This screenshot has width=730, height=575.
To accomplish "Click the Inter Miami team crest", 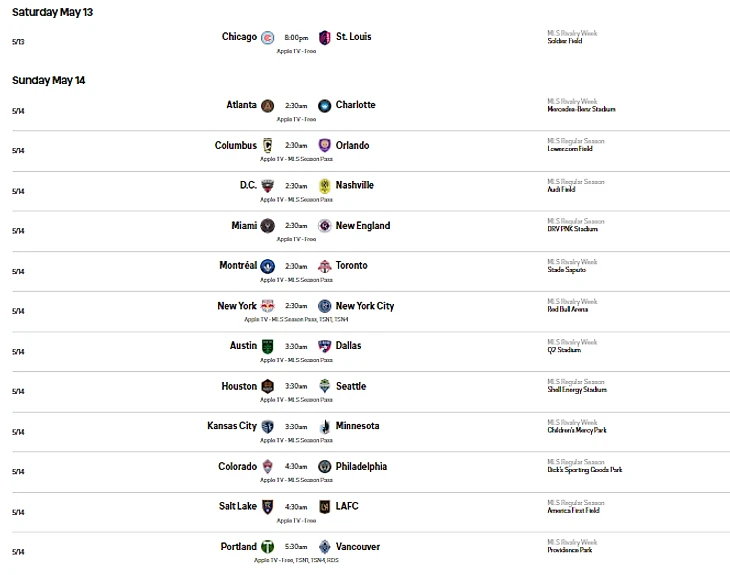I will [267, 226].
